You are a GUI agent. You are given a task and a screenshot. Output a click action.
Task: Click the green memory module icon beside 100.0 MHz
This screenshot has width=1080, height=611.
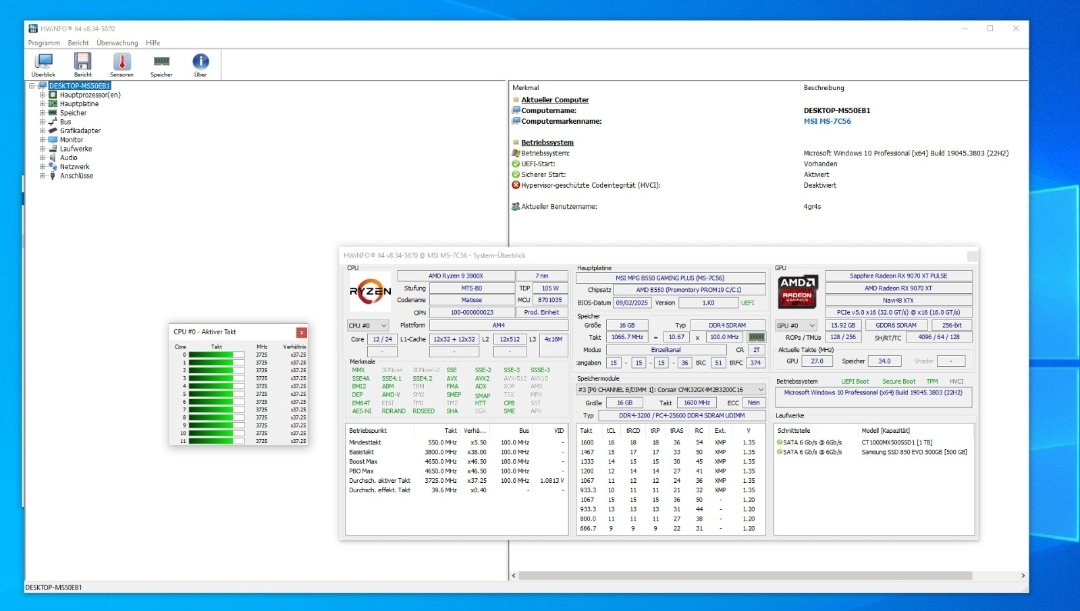pyautogui.click(x=756, y=337)
